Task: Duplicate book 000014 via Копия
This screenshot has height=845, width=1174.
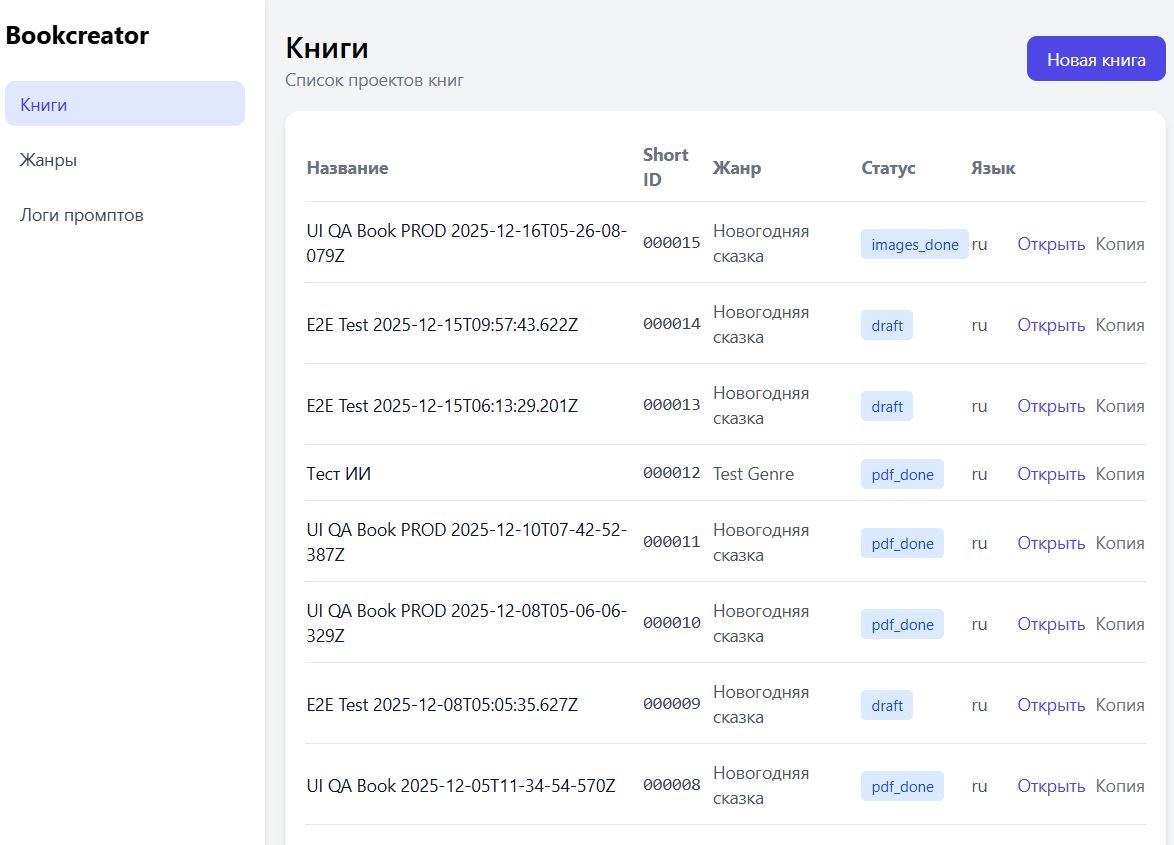Action: click(1120, 325)
